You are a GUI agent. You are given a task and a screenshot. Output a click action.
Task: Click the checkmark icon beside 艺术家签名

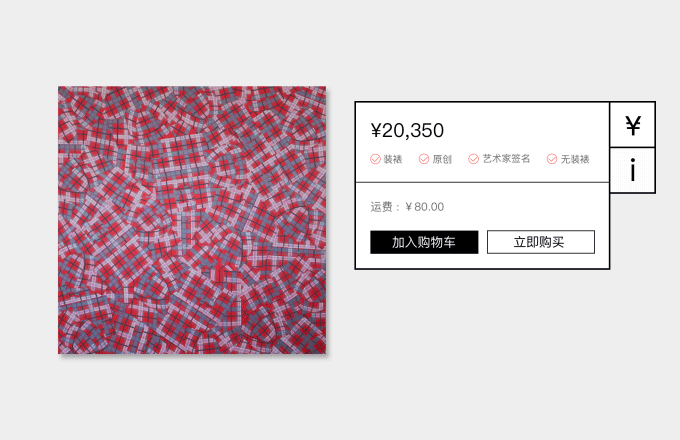coord(473,159)
